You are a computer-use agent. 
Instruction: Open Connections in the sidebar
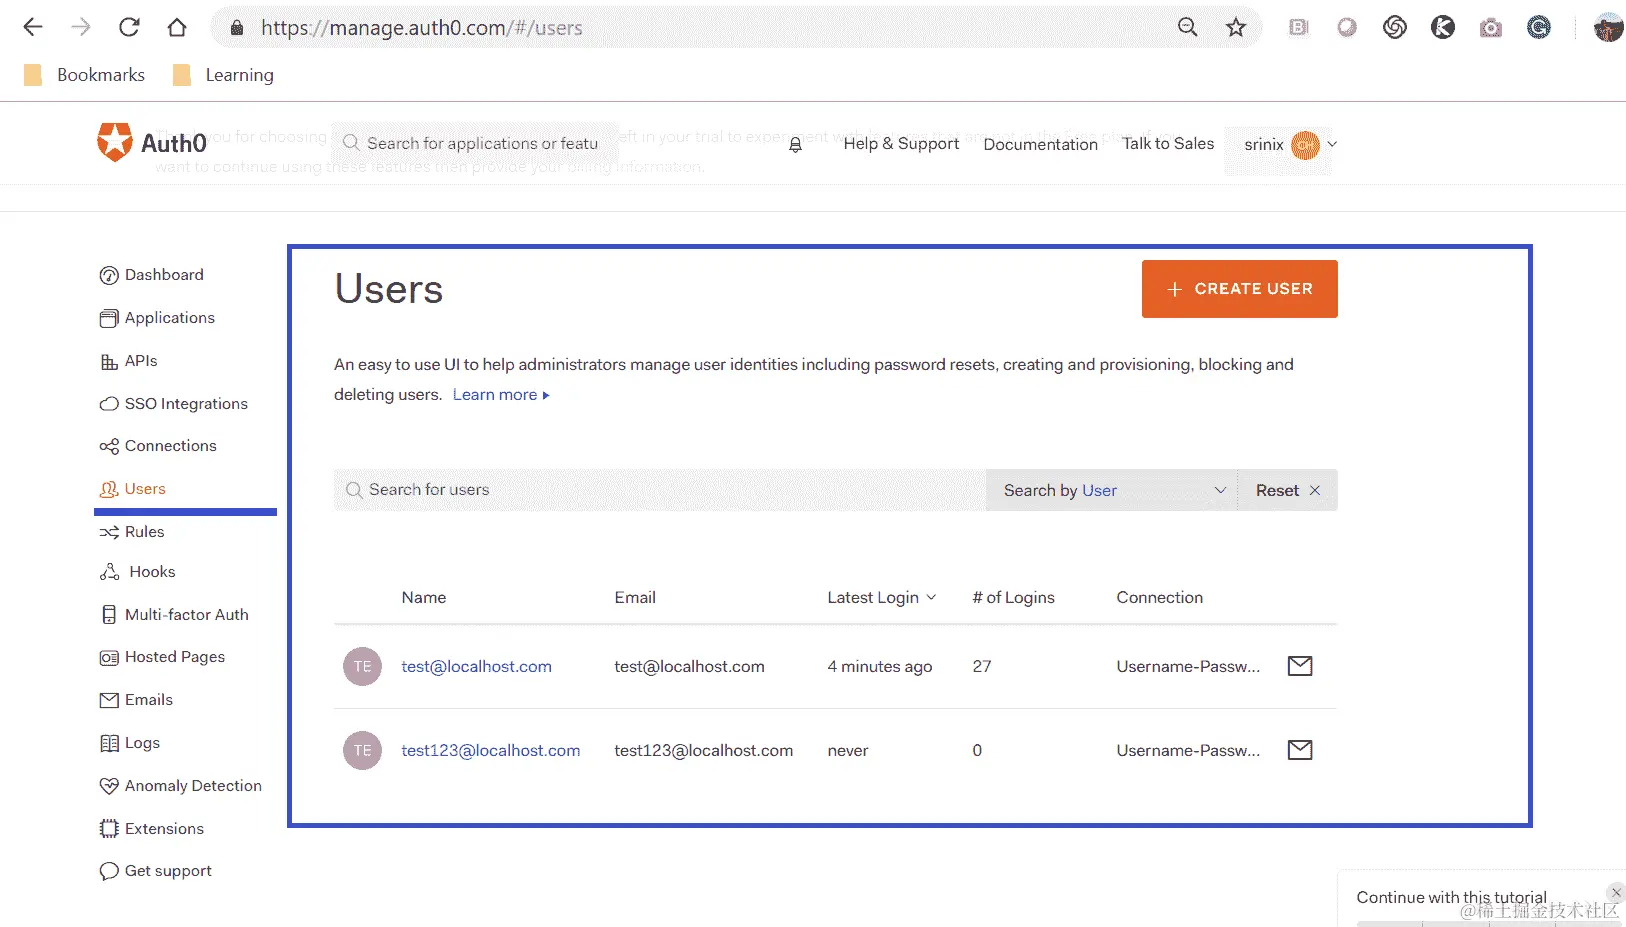click(x=158, y=446)
